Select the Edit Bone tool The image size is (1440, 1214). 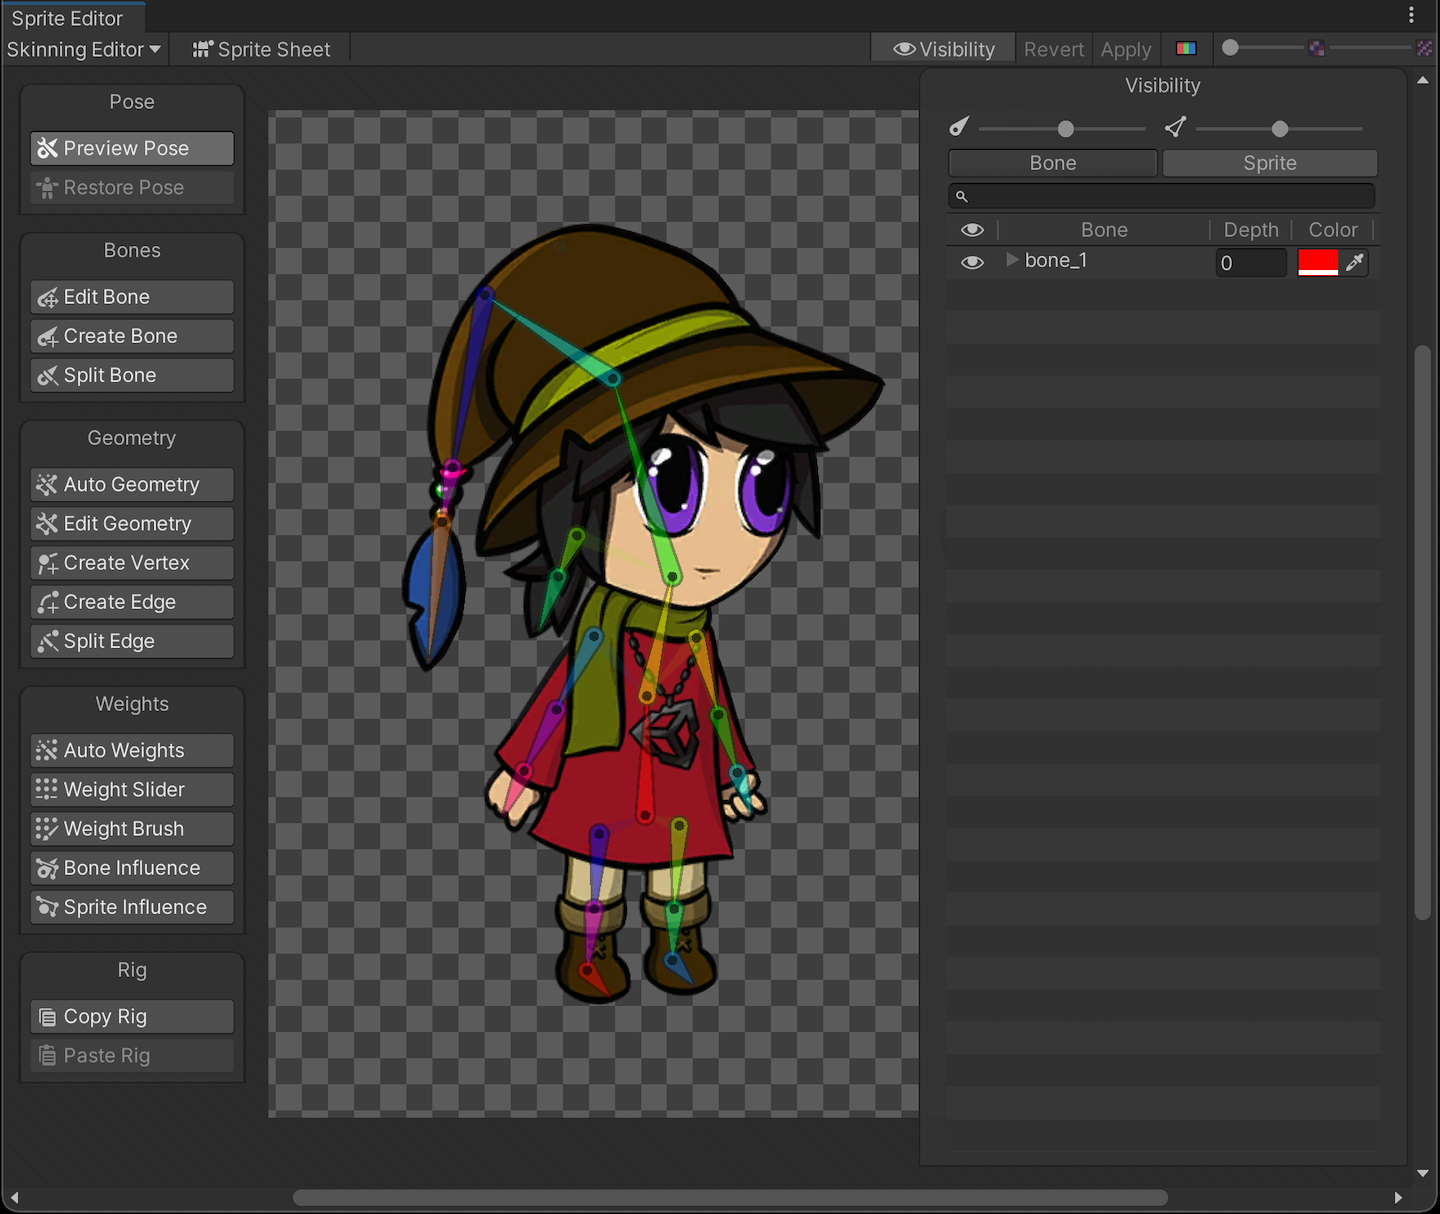click(132, 297)
